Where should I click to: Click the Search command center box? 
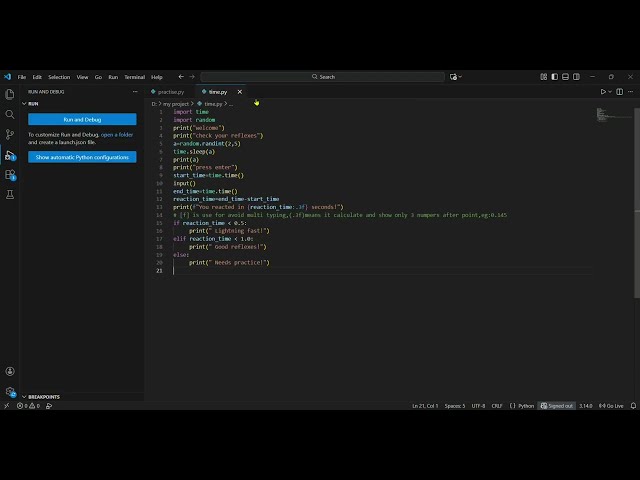tap(322, 77)
